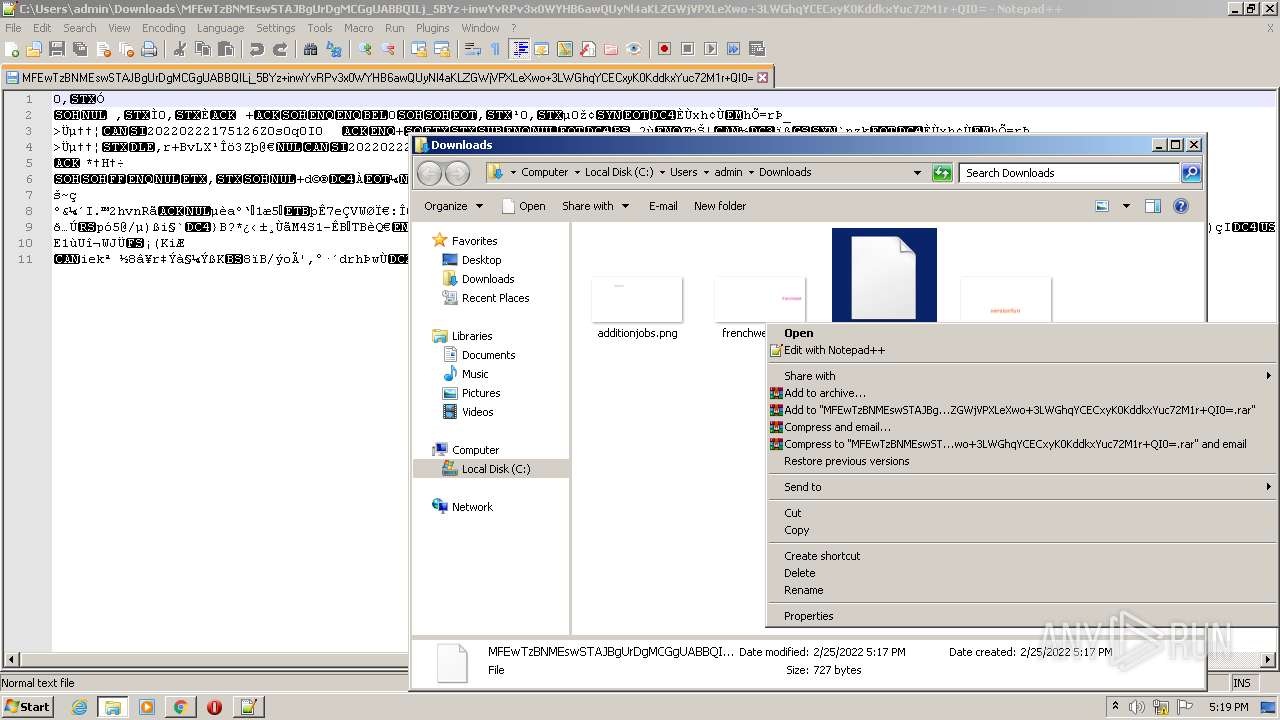The width and height of the screenshot is (1280, 720).
Task: Click the Refresh icon beside address bar
Action: click(942, 173)
